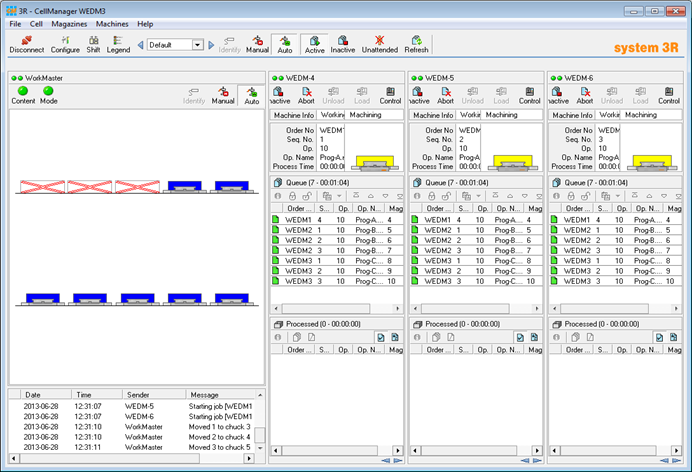Toggle Active in the main toolbar
This screenshot has width=692, height=472.
(x=314, y=45)
